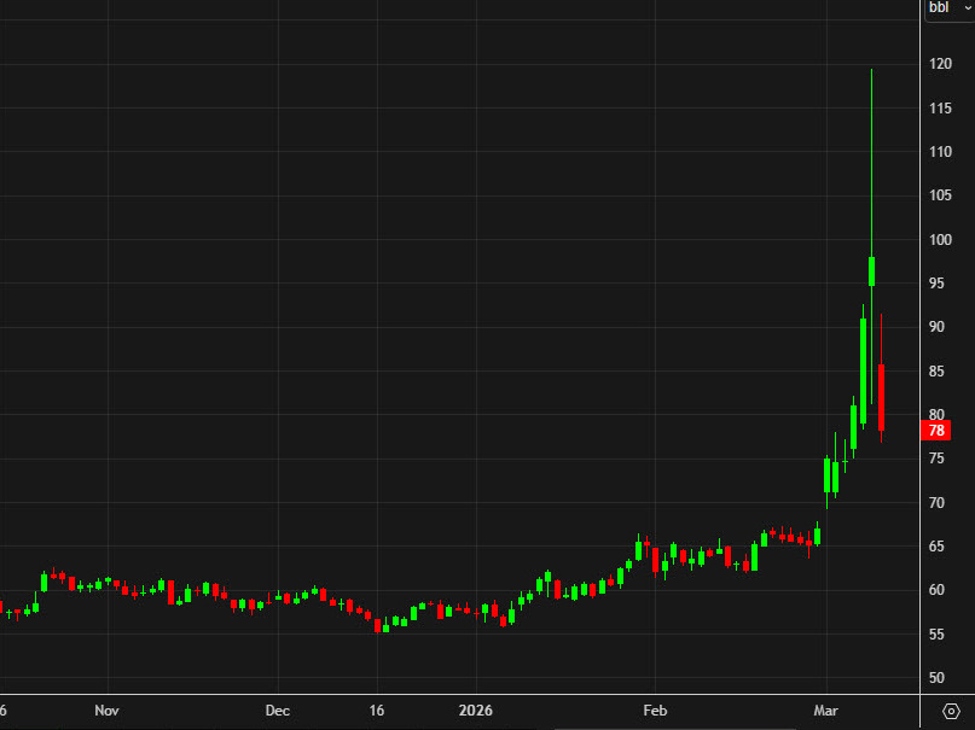Click the 2026 label on time axis
This screenshot has width=975, height=730.
point(476,711)
